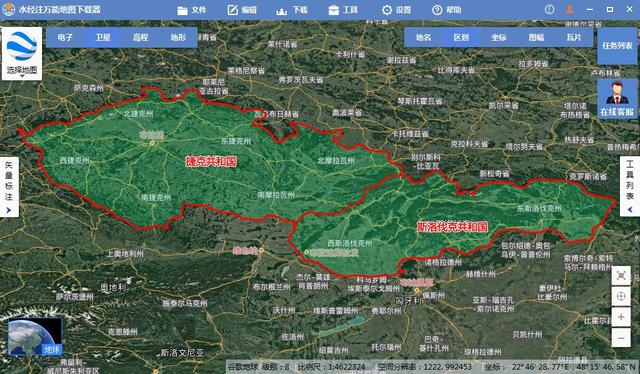Toggle the 图幅 overlay
This screenshot has height=374, width=640.
[x=536, y=37]
